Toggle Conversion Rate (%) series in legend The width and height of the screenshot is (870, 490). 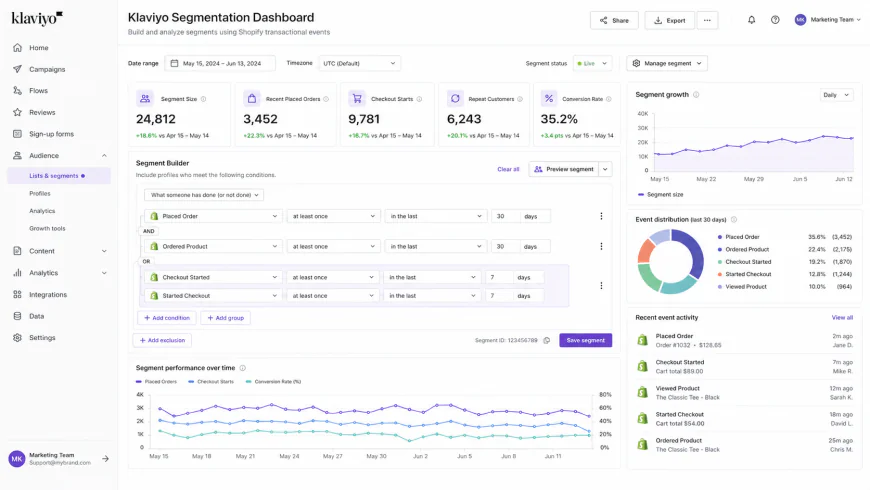tap(273, 382)
